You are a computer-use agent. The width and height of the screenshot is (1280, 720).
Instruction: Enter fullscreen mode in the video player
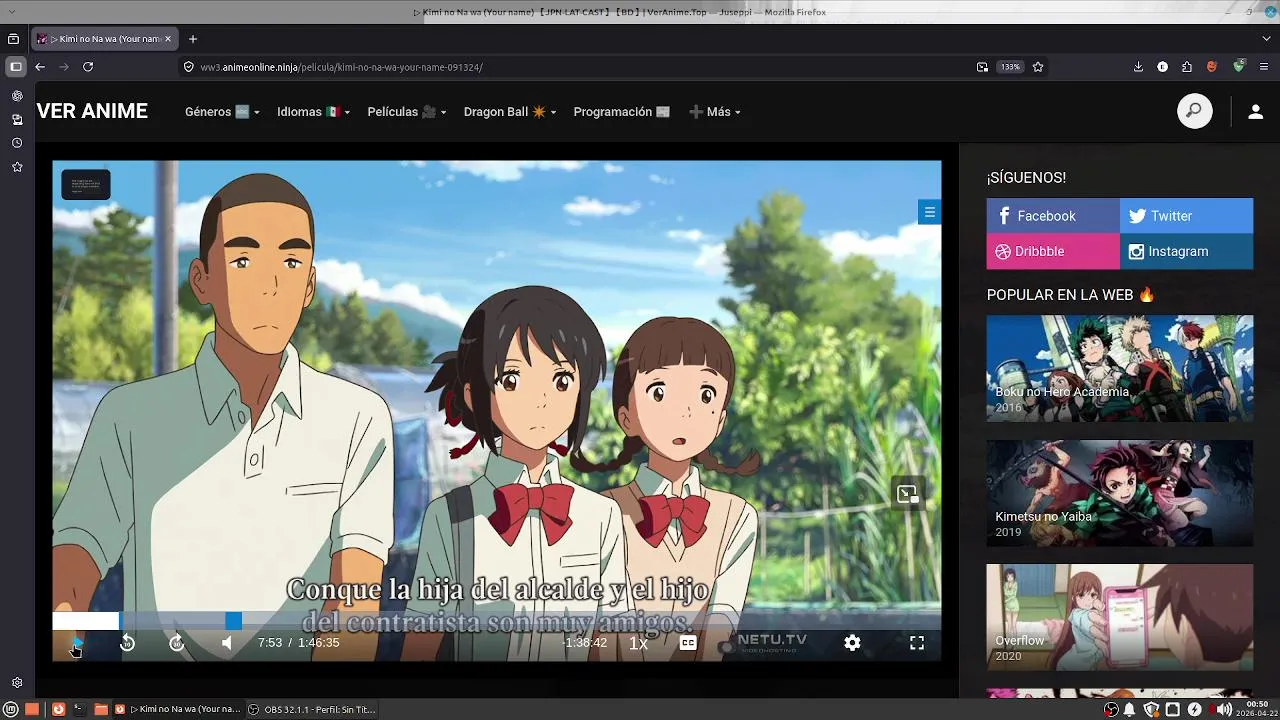point(917,643)
